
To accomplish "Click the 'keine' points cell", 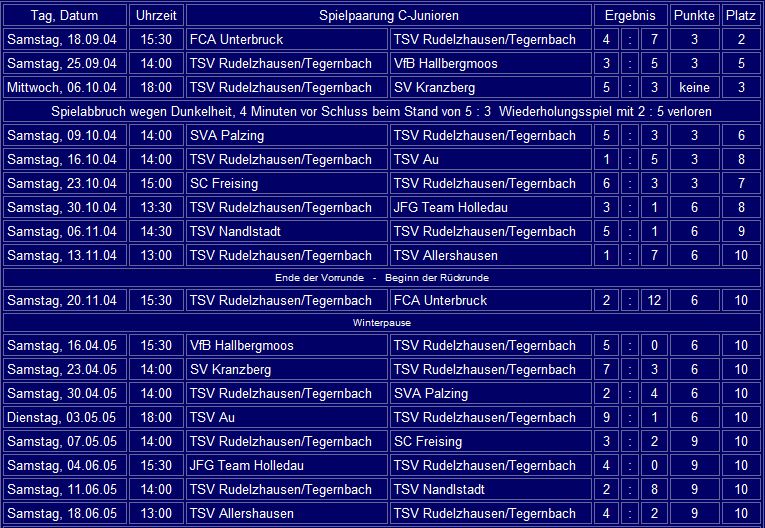I will 694,88.
